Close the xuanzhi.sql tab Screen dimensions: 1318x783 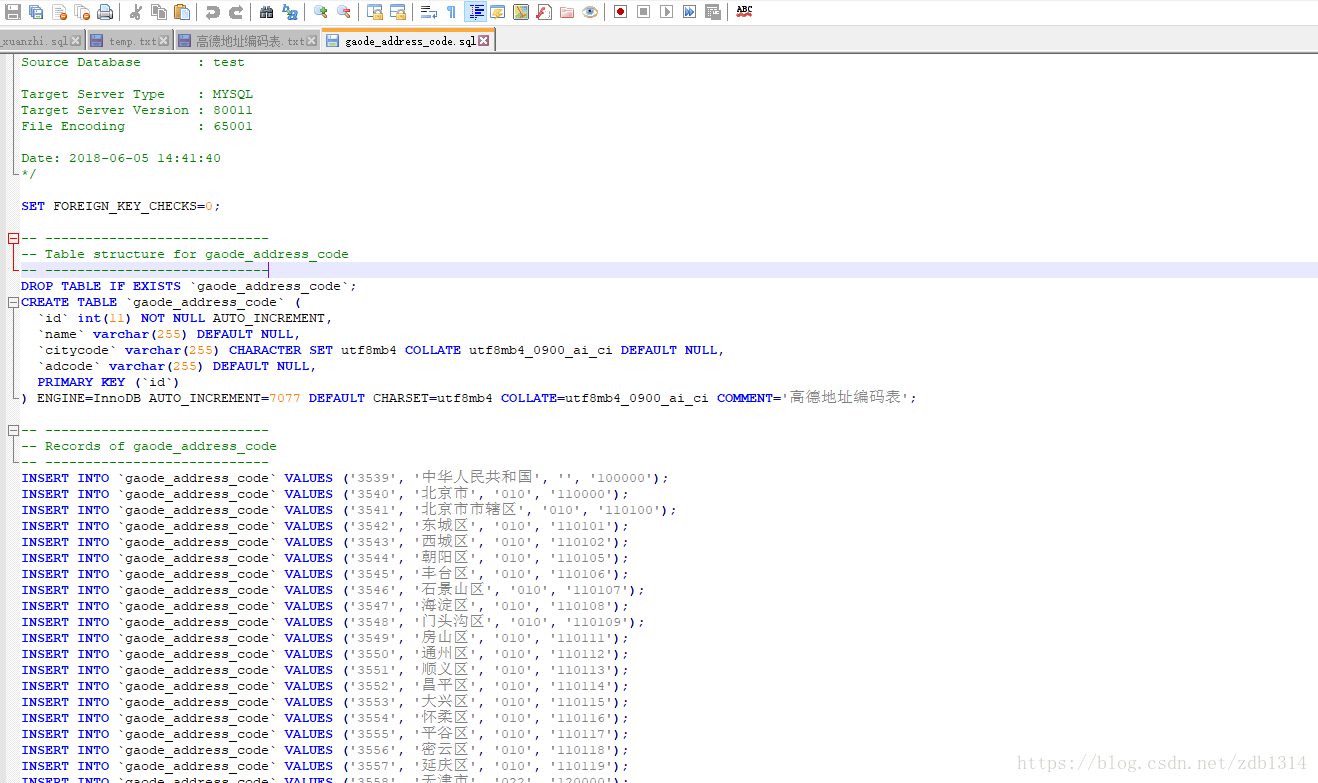click(x=76, y=41)
